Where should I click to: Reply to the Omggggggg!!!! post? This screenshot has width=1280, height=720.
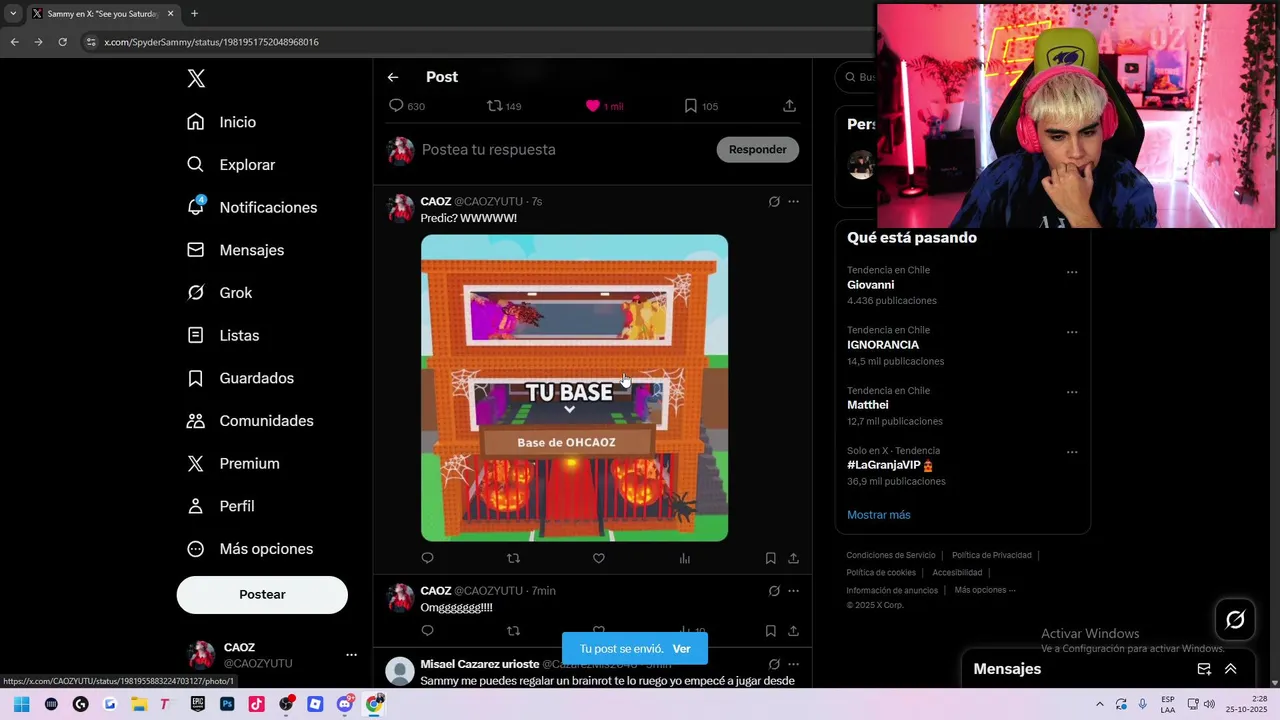click(x=428, y=631)
